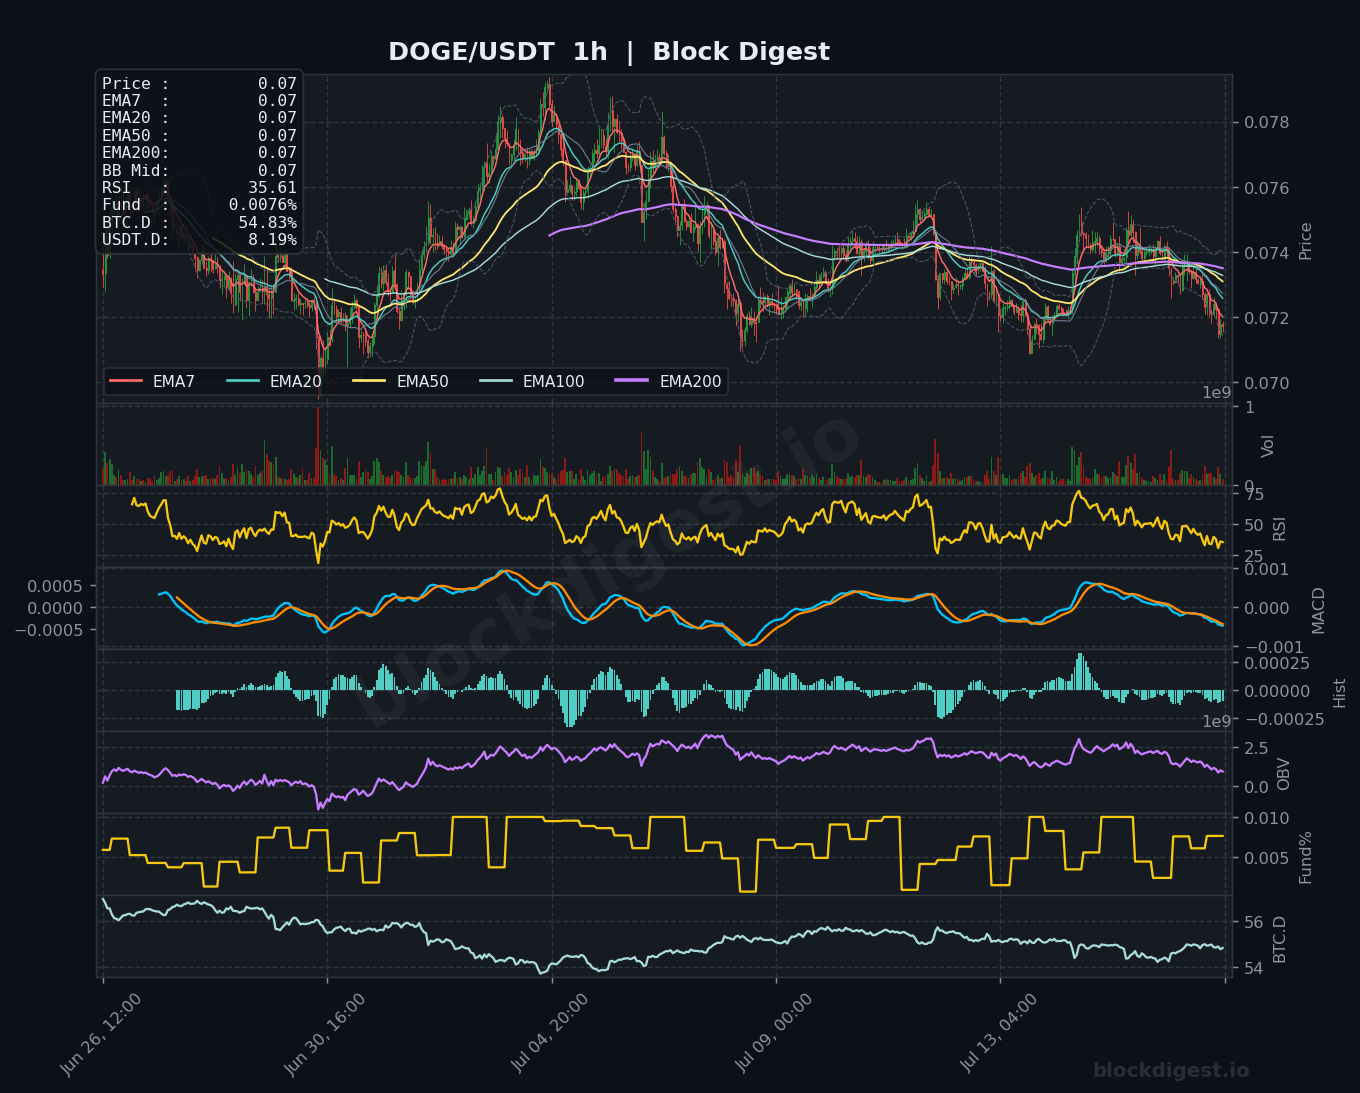Click the Fund% 0.010 axis tick
1360x1093 pixels.
click(x=1266, y=819)
